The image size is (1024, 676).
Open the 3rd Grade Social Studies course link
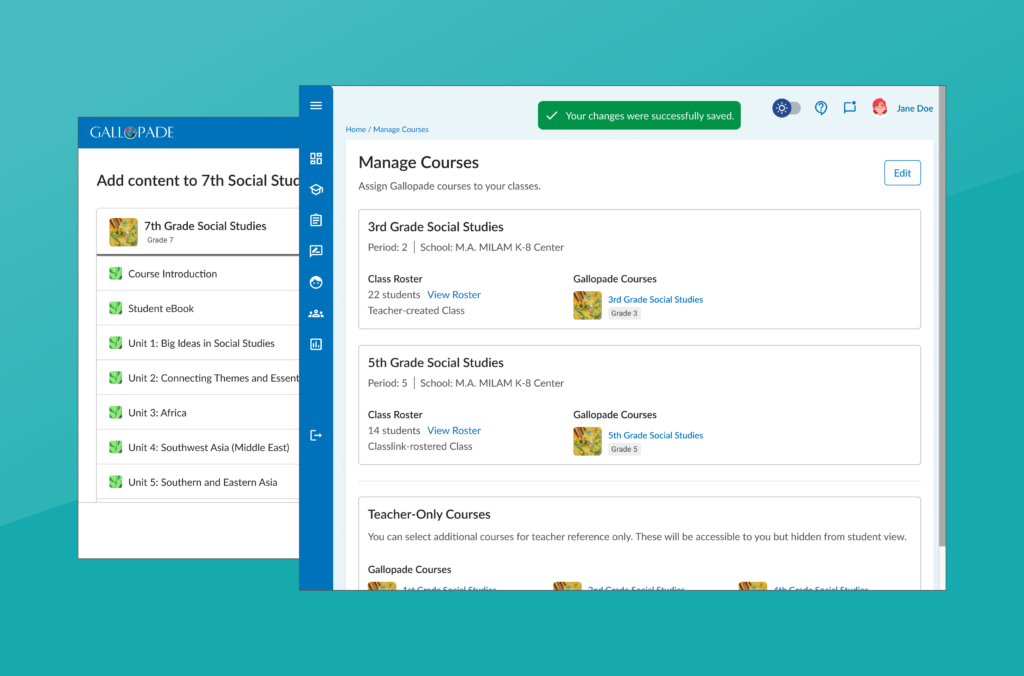click(x=655, y=299)
